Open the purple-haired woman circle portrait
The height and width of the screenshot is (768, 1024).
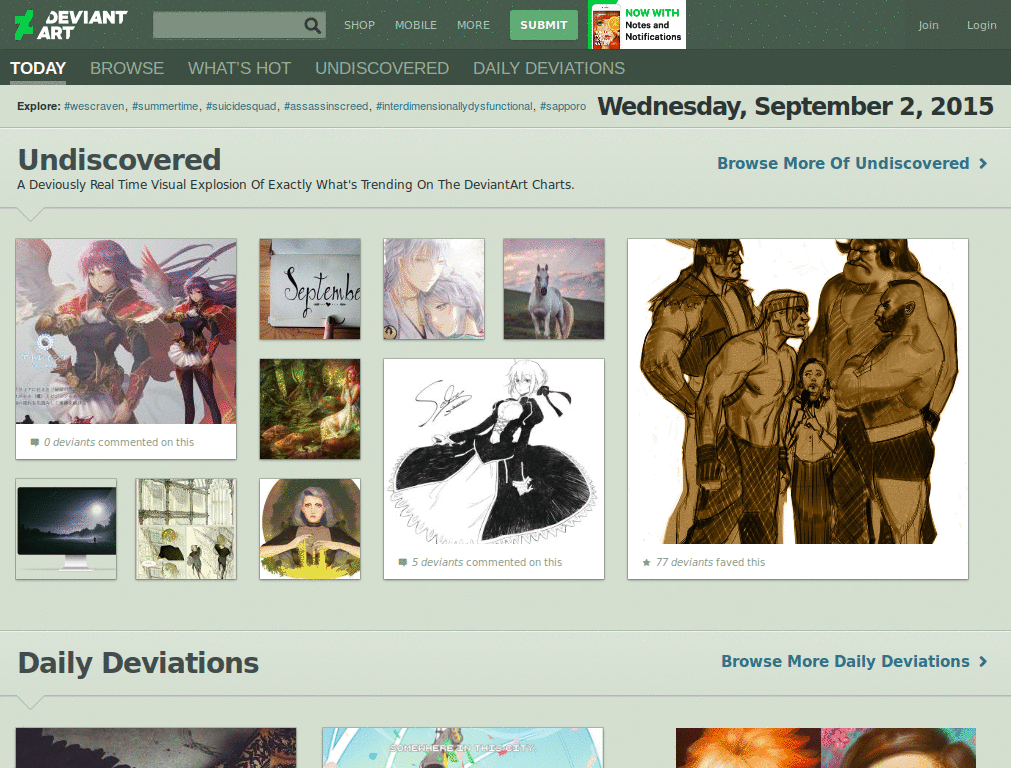pyautogui.click(x=310, y=529)
